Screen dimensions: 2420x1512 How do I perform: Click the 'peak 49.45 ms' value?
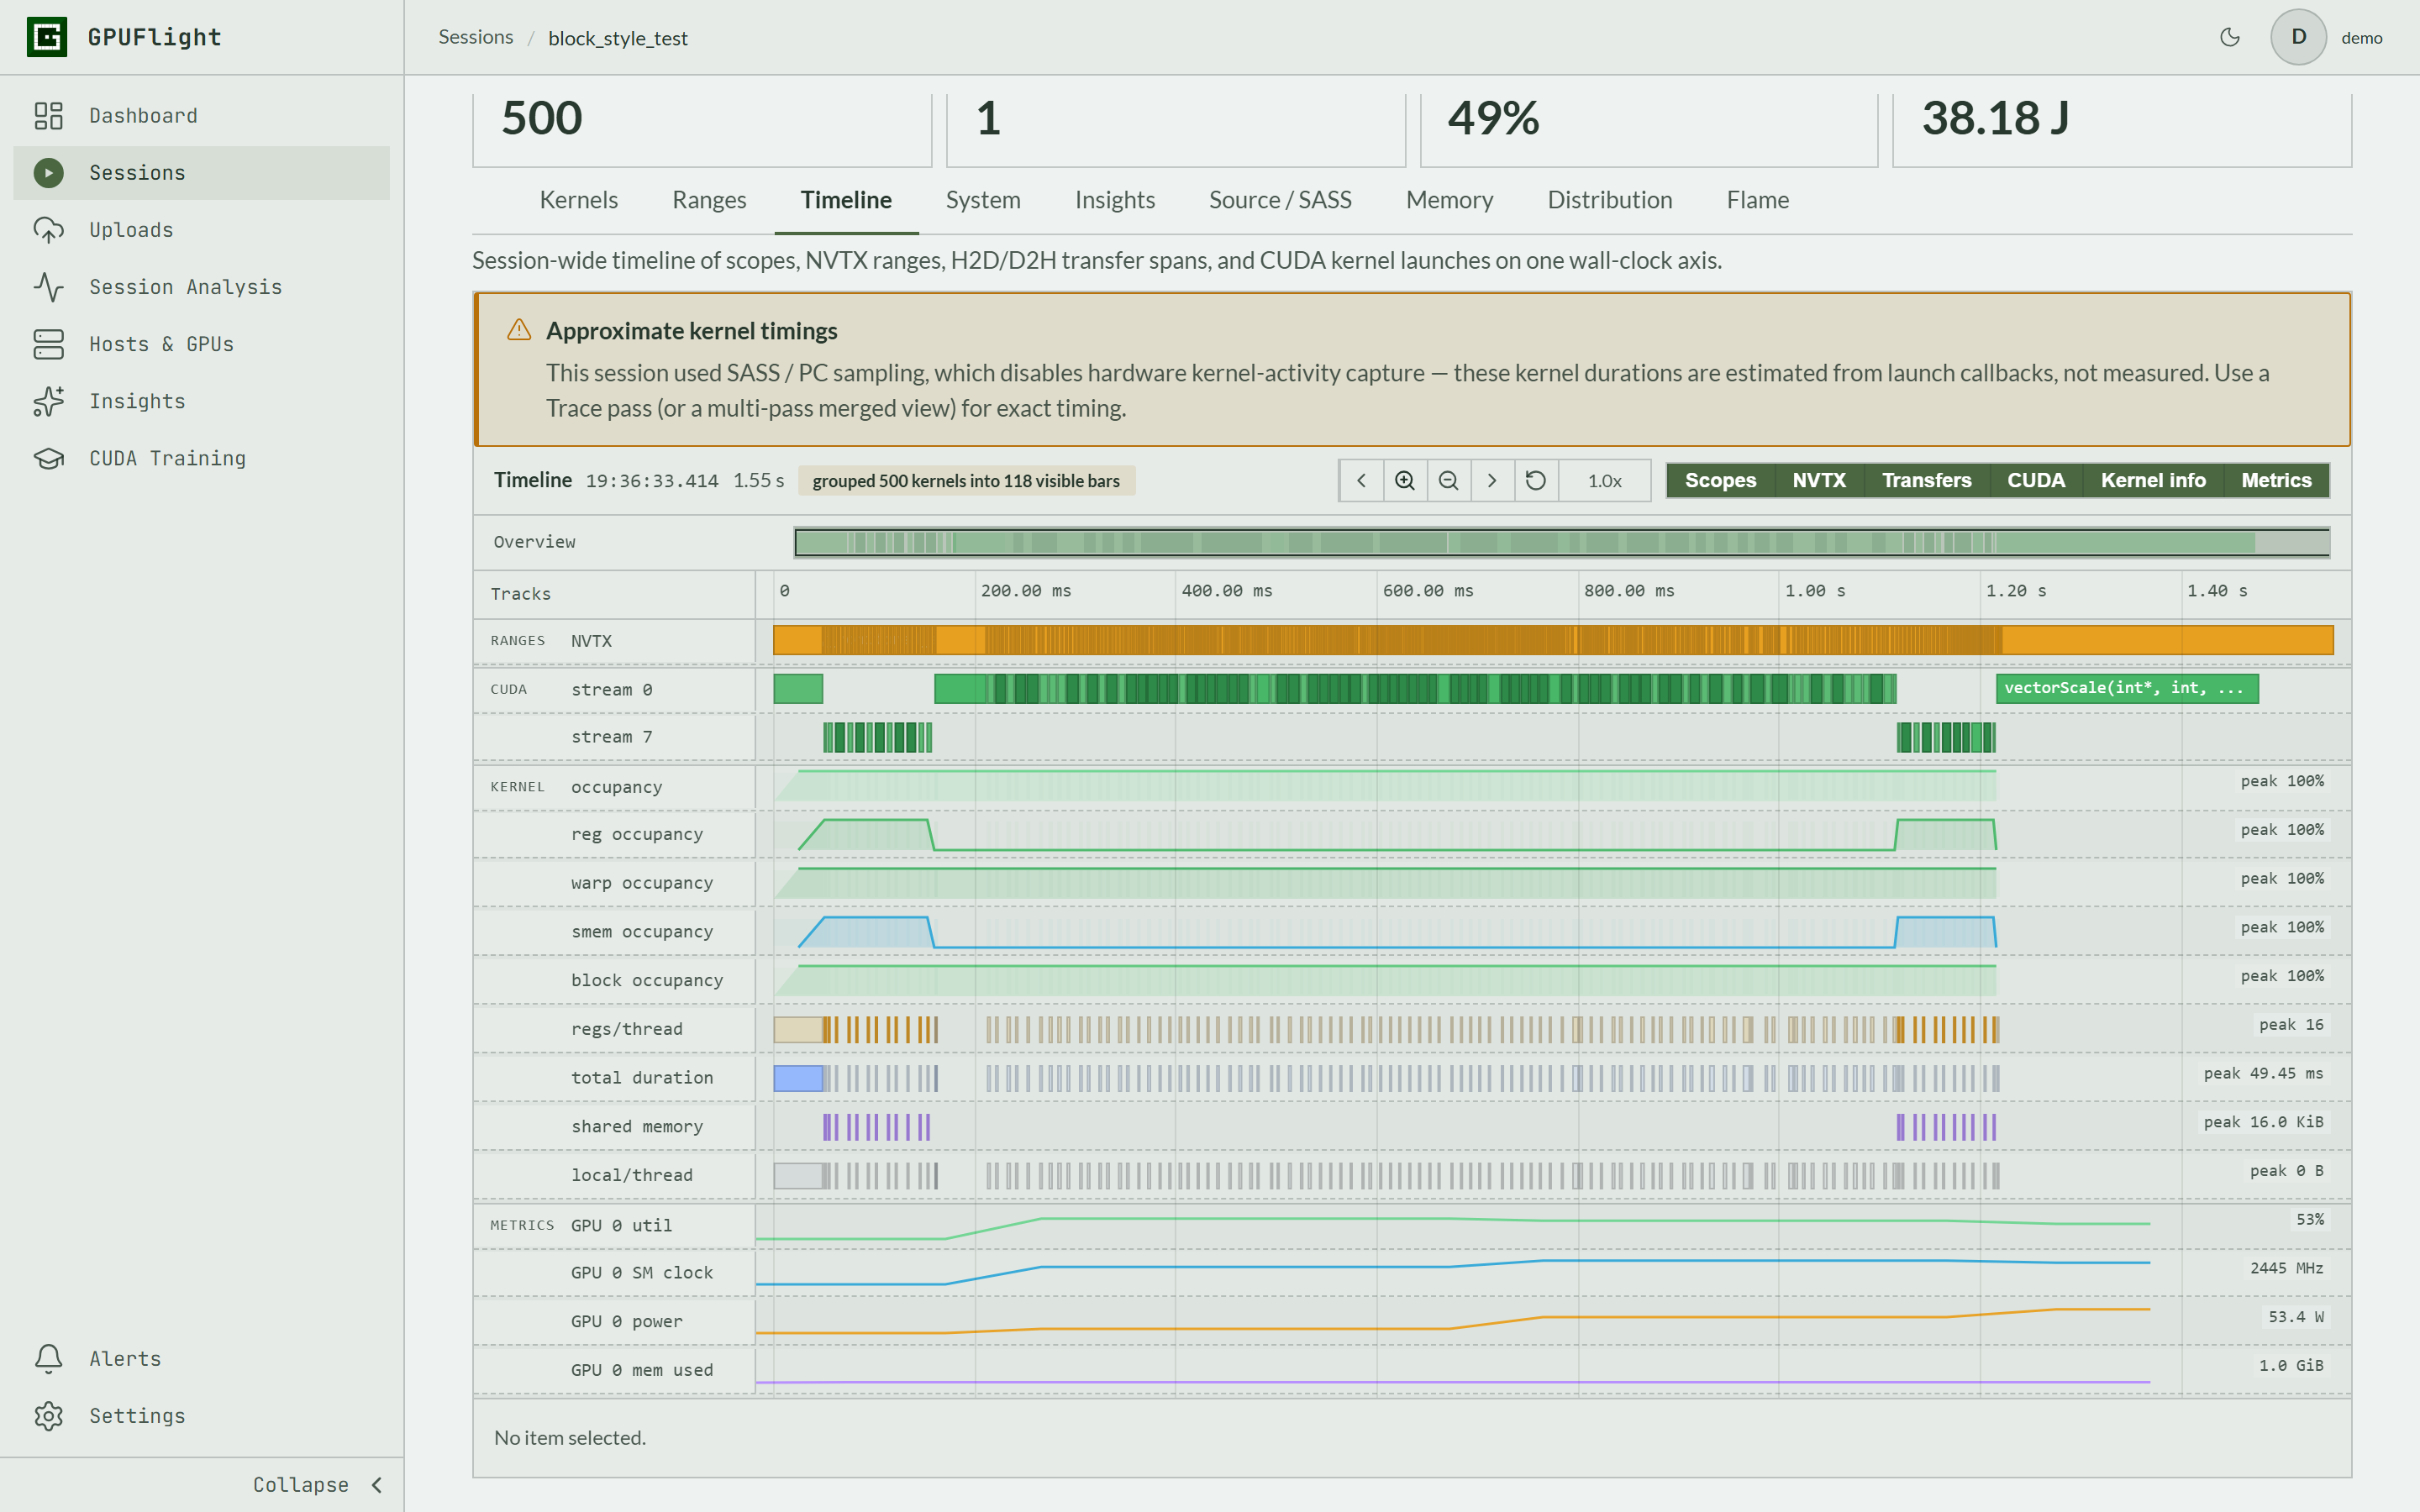tap(2263, 1073)
